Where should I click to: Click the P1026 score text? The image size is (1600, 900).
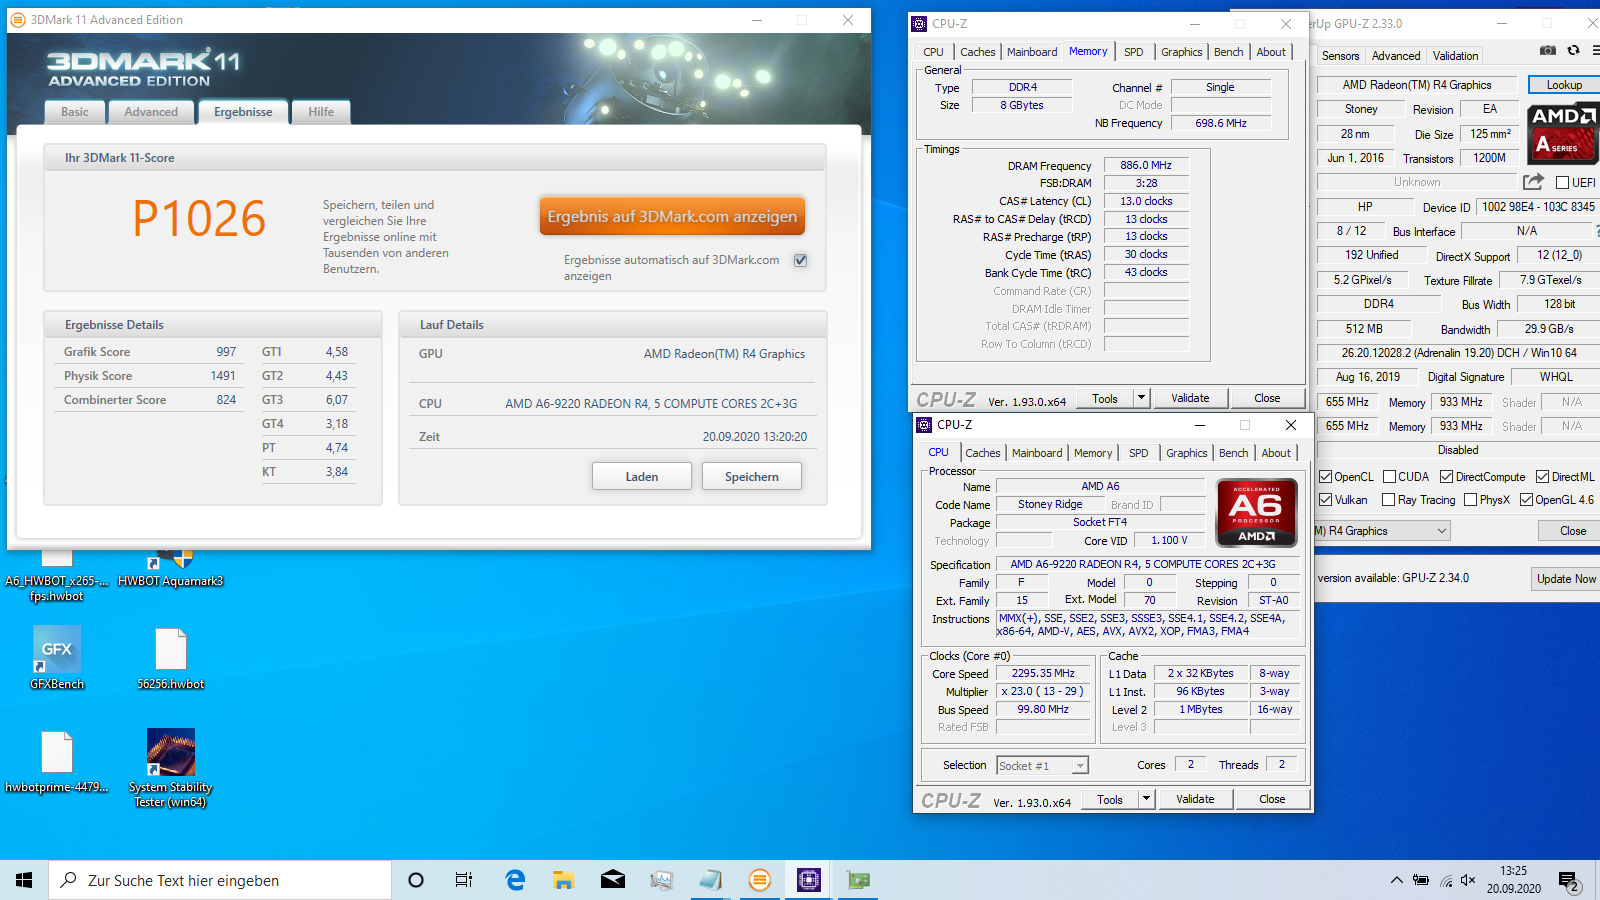(x=200, y=219)
